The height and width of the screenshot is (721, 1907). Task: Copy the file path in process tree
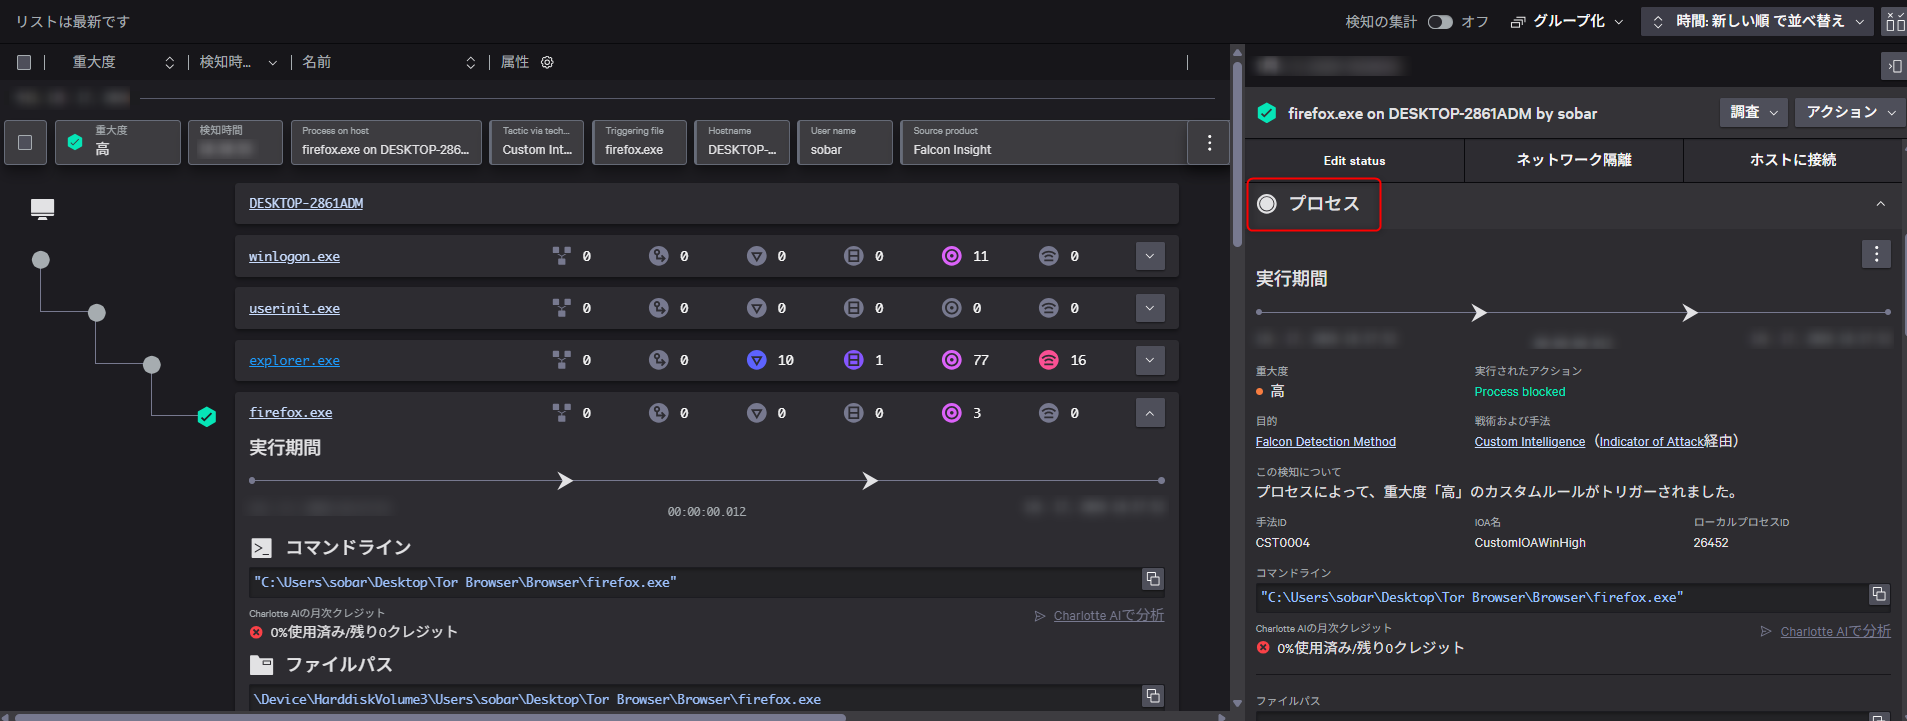(x=1153, y=696)
